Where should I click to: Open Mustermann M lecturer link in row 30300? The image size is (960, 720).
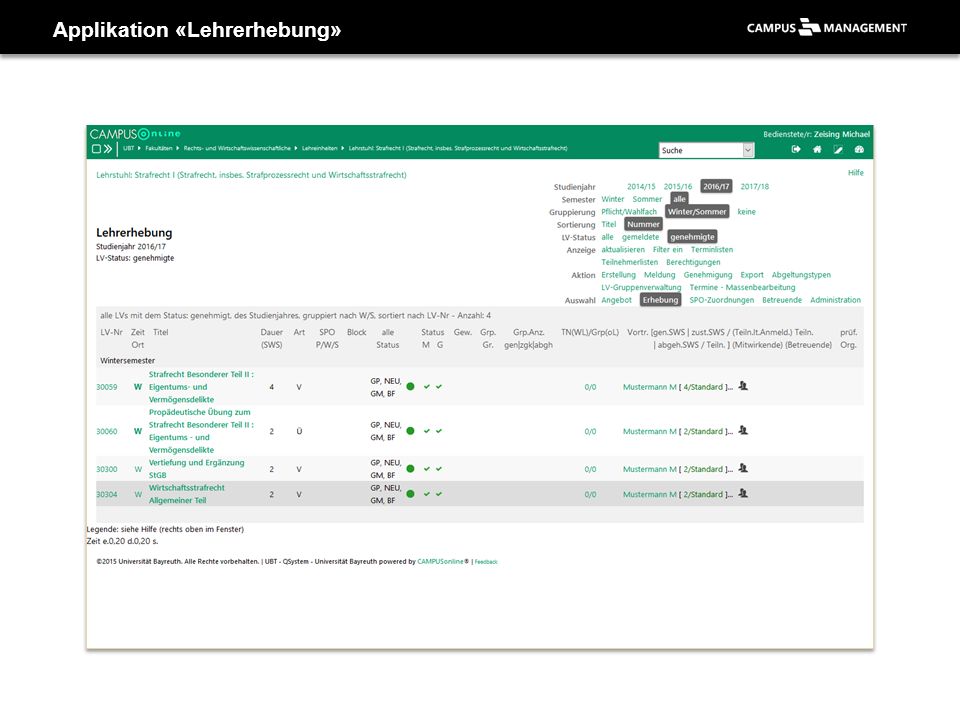pyautogui.click(x=650, y=469)
